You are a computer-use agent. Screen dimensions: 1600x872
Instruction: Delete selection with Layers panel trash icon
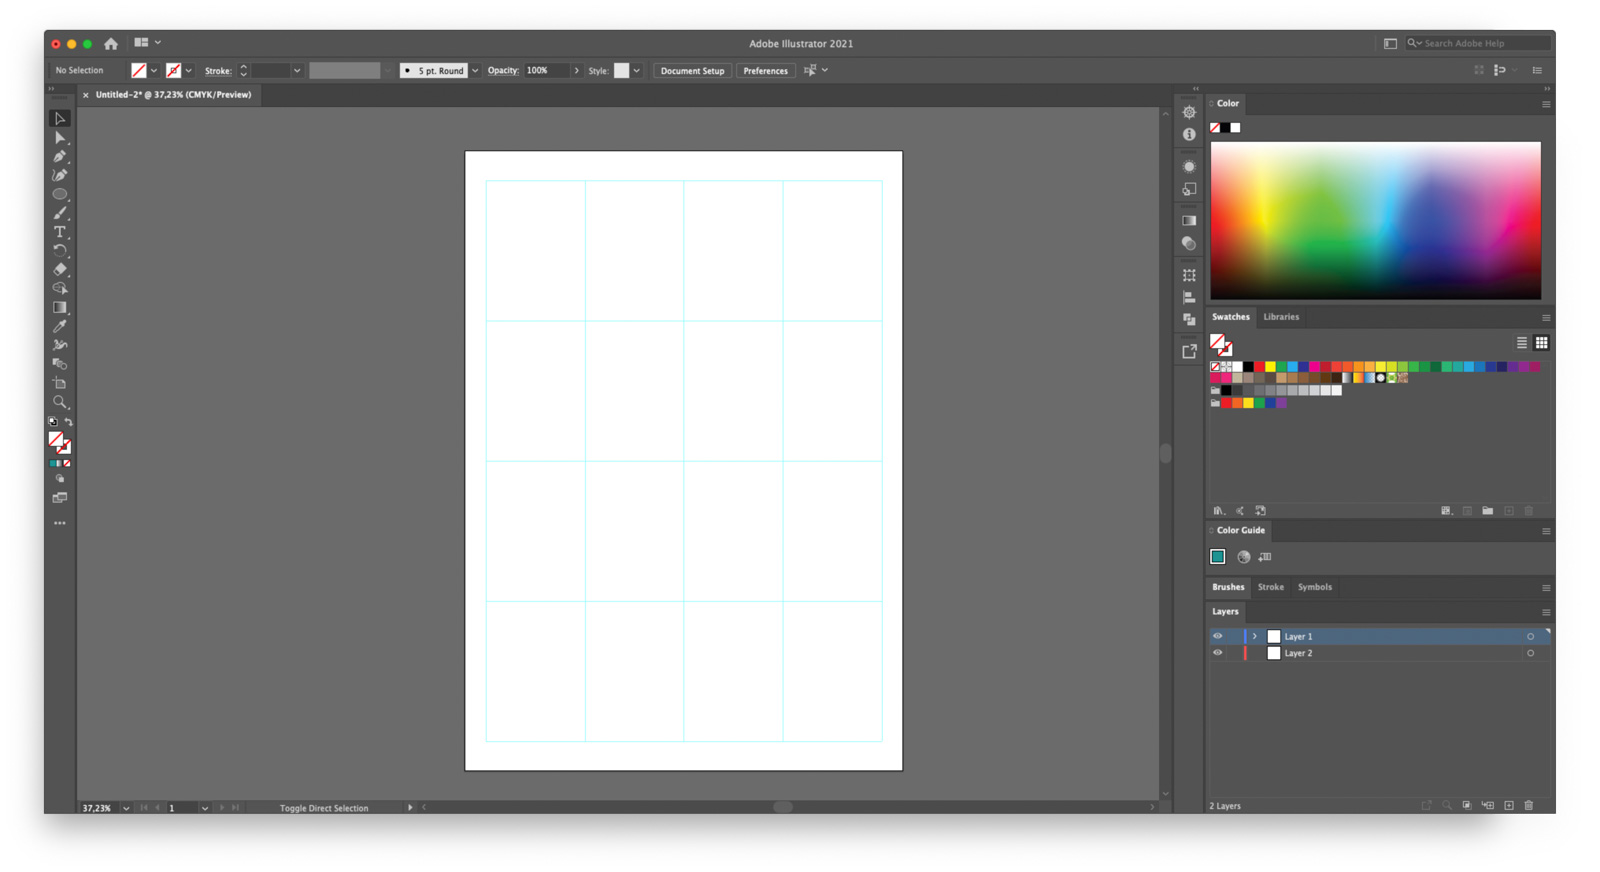[x=1528, y=806]
